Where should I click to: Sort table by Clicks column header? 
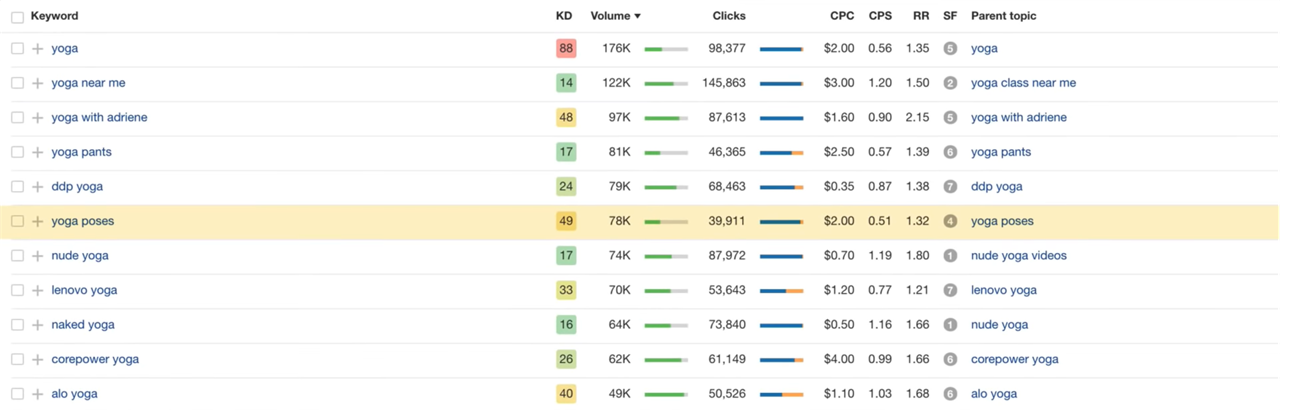(x=728, y=16)
